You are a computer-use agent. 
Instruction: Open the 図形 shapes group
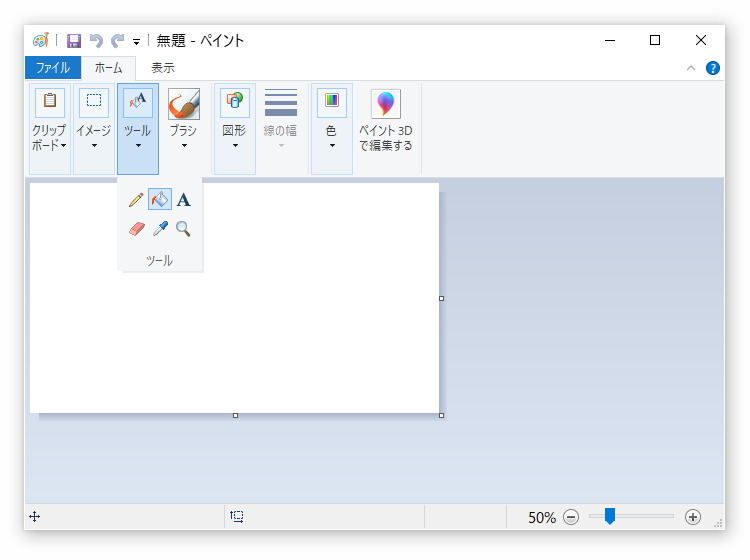(234, 129)
